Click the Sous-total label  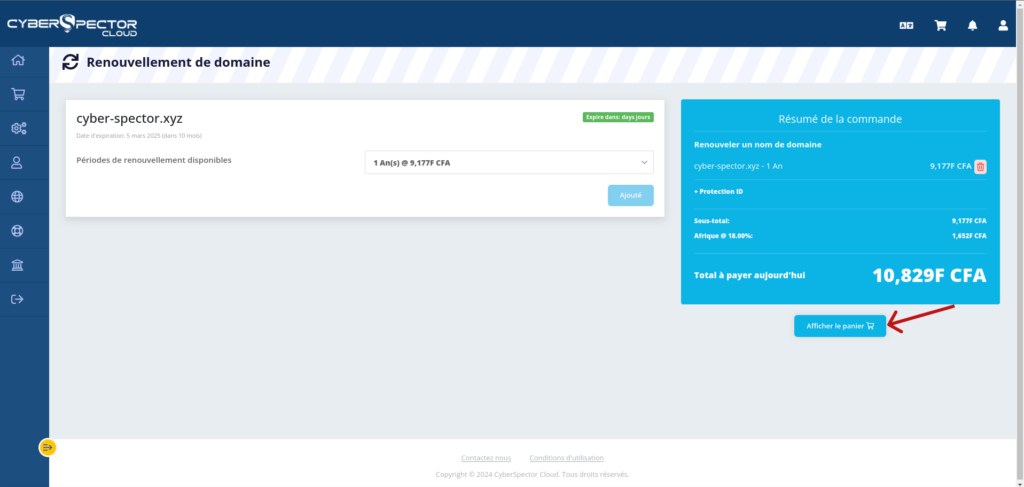[x=712, y=221]
